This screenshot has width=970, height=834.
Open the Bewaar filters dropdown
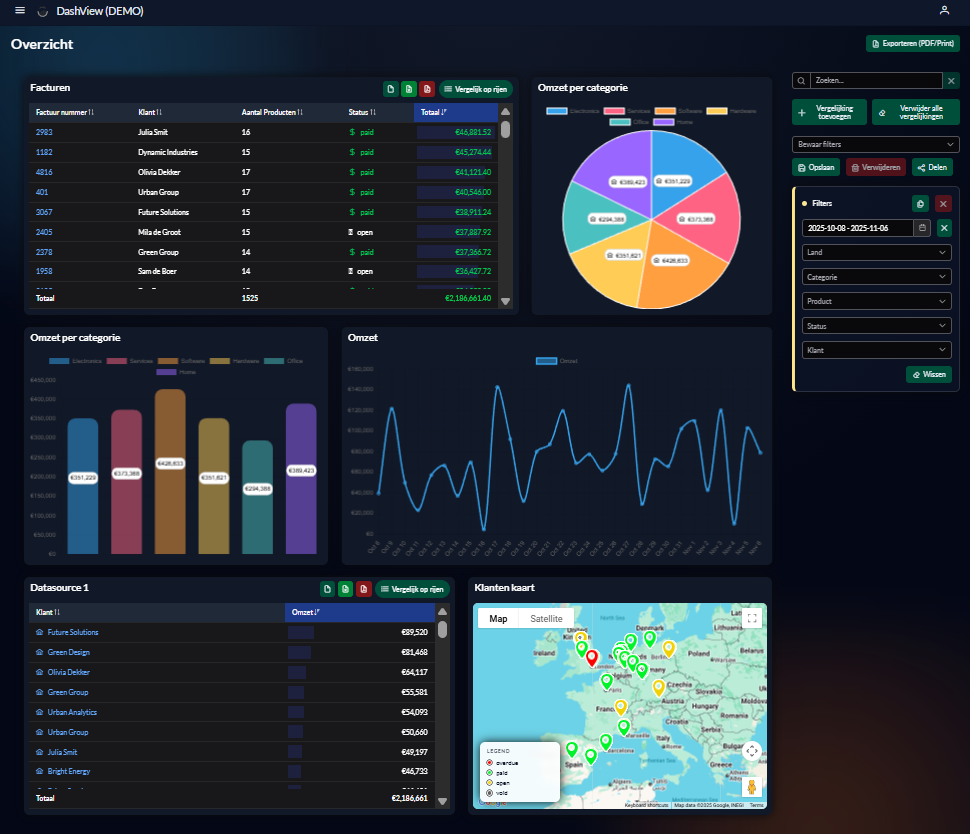point(876,144)
